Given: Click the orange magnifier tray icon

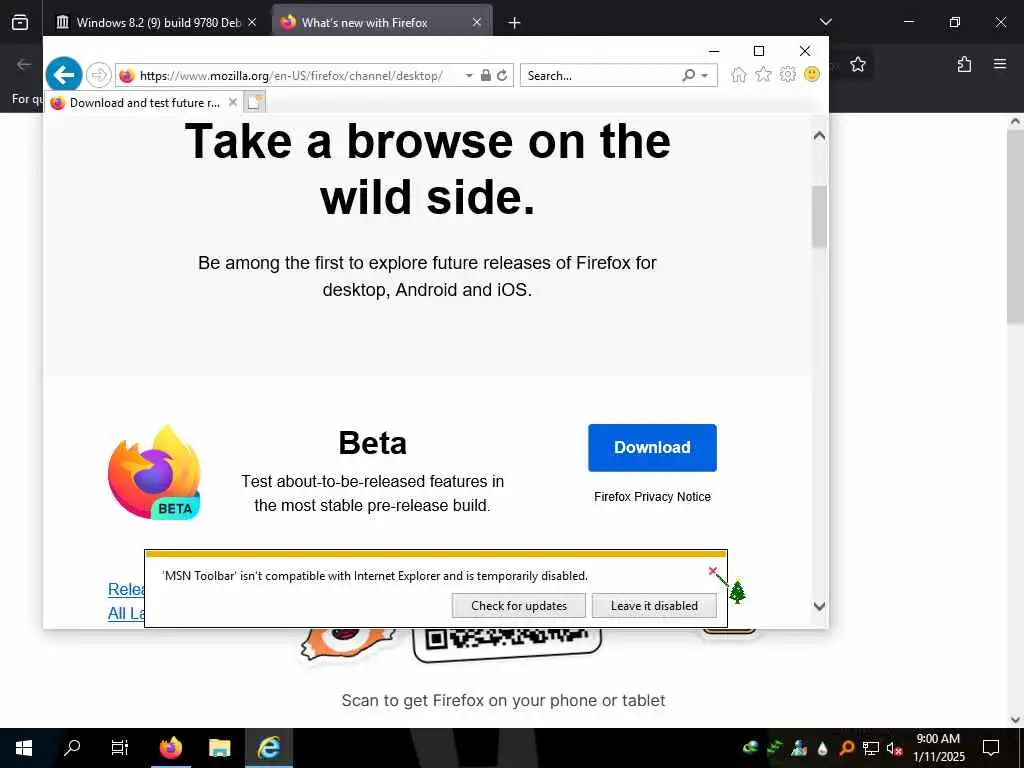Looking at the screenshot, I should click(846, 748).
